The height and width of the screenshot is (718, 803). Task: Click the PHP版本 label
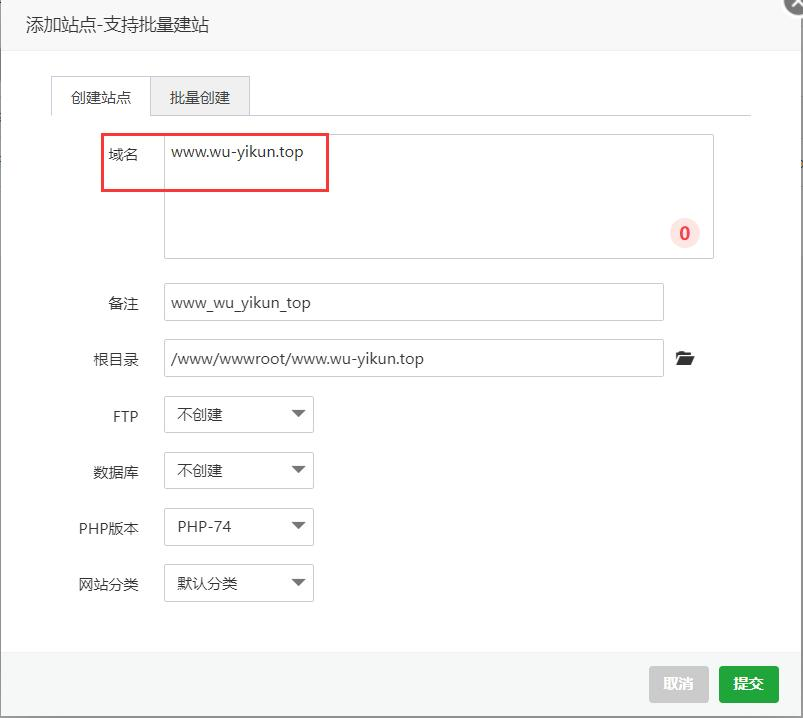point(109,528)
